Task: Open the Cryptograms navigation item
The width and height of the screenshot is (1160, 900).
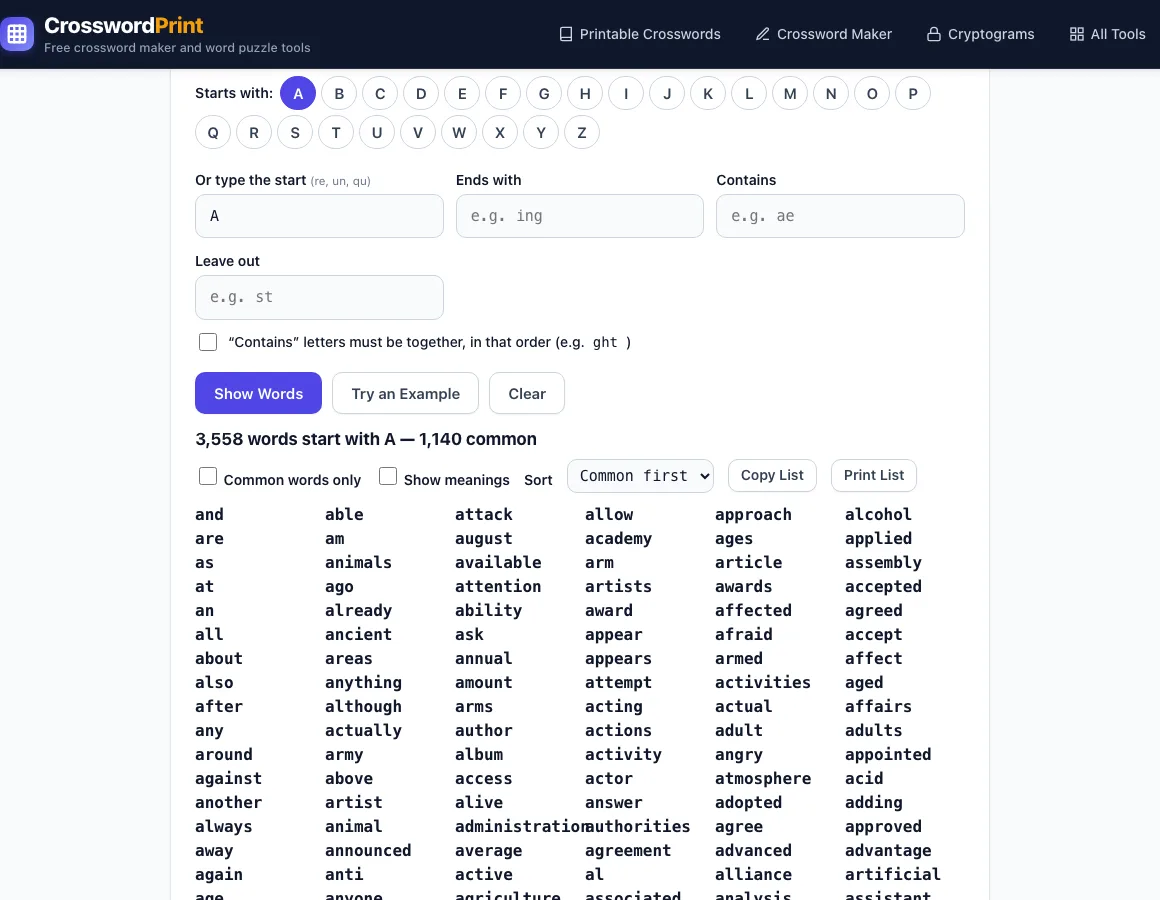Action: point(981,34)
